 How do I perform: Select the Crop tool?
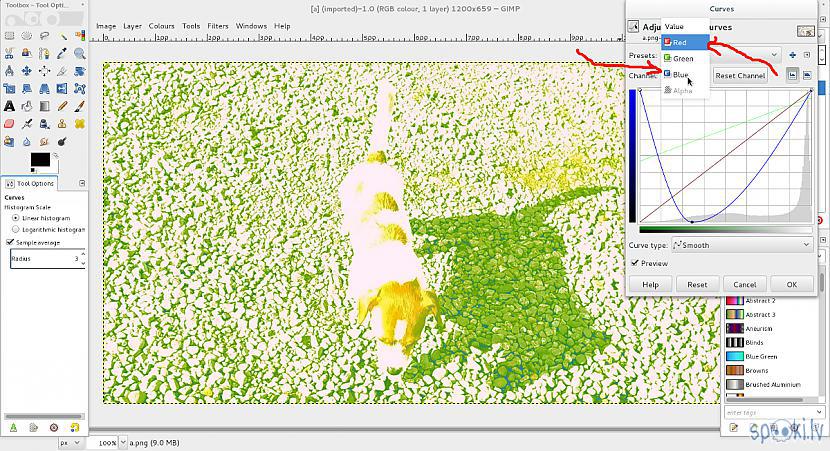pos(62,71)
